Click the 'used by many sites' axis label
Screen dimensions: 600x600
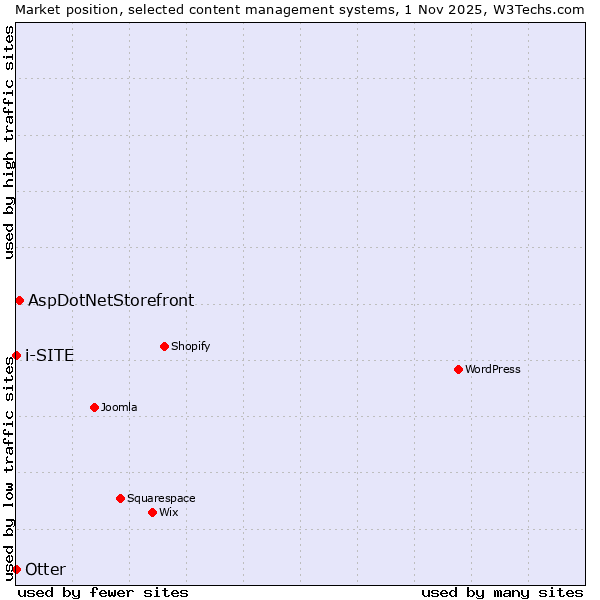pyautogui.click(x=502, y=592)
